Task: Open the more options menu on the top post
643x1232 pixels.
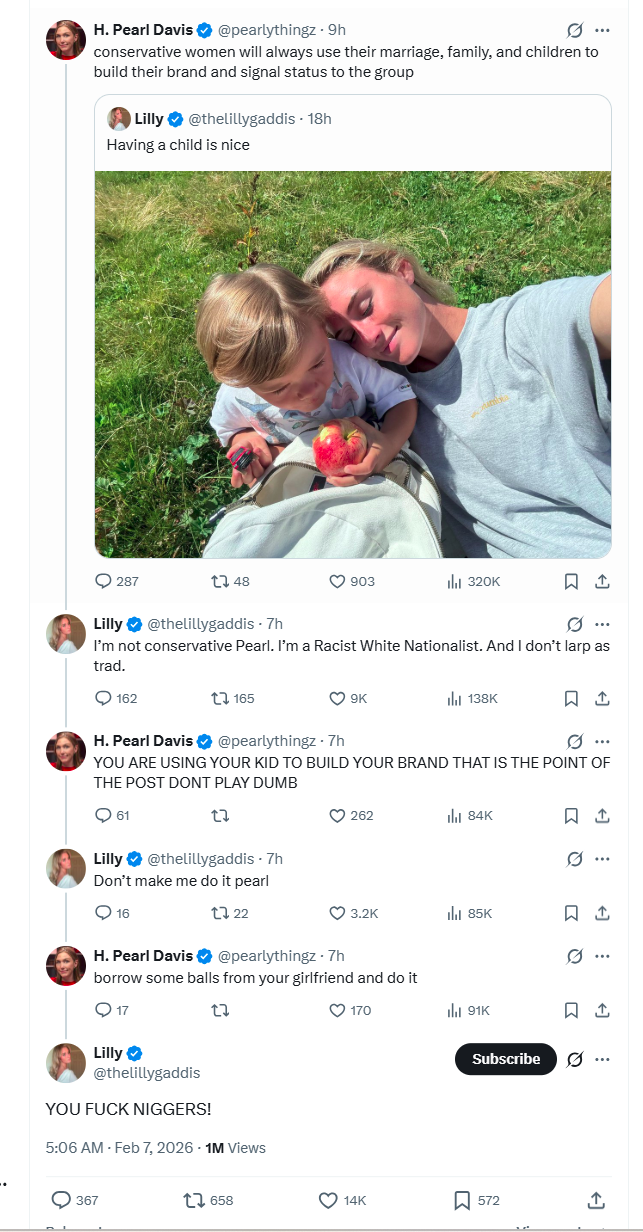Action: point(602,30)
